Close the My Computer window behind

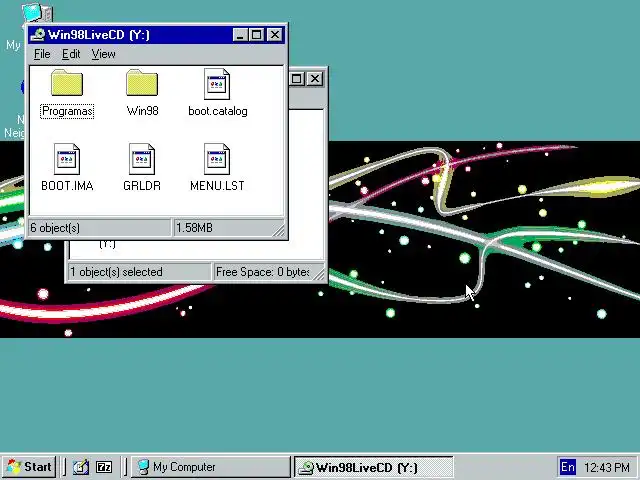point(315,79)
